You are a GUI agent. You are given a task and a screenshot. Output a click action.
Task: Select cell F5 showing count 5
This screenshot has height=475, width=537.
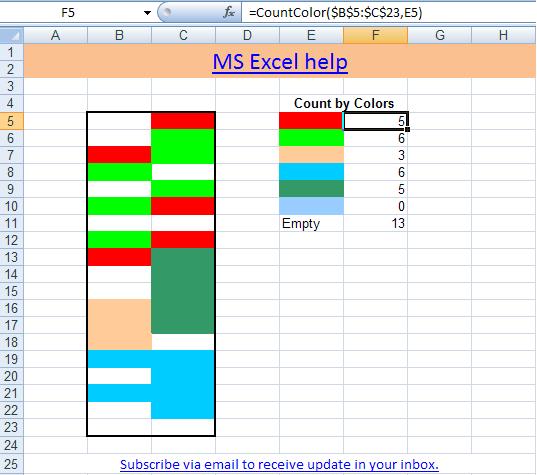pyautogui.click(x=375, y=121)
